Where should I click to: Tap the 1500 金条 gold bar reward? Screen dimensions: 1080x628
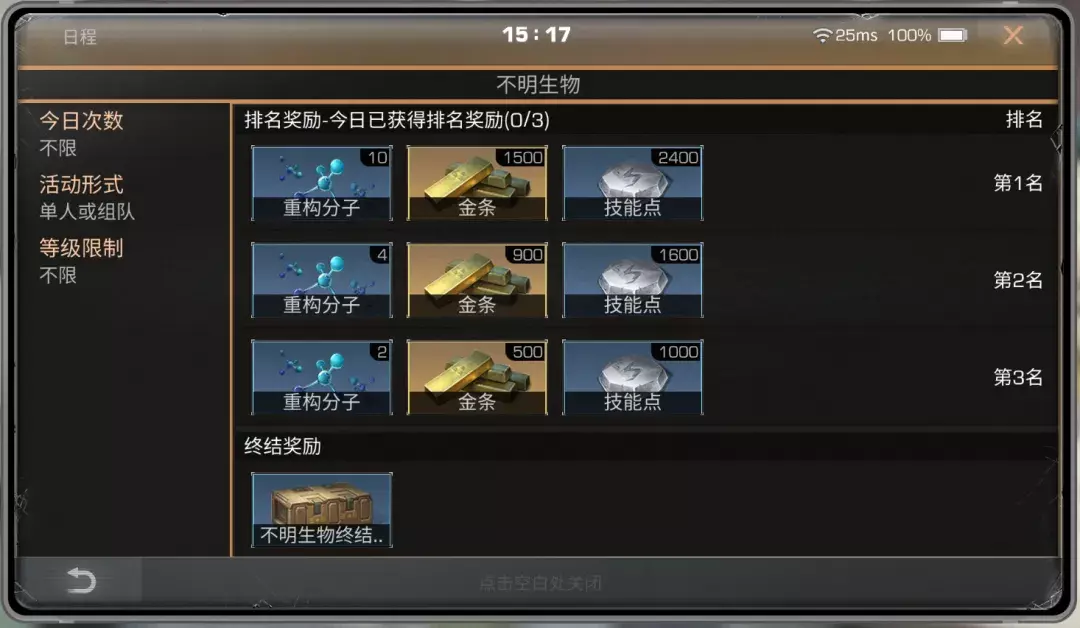point(477,183)
